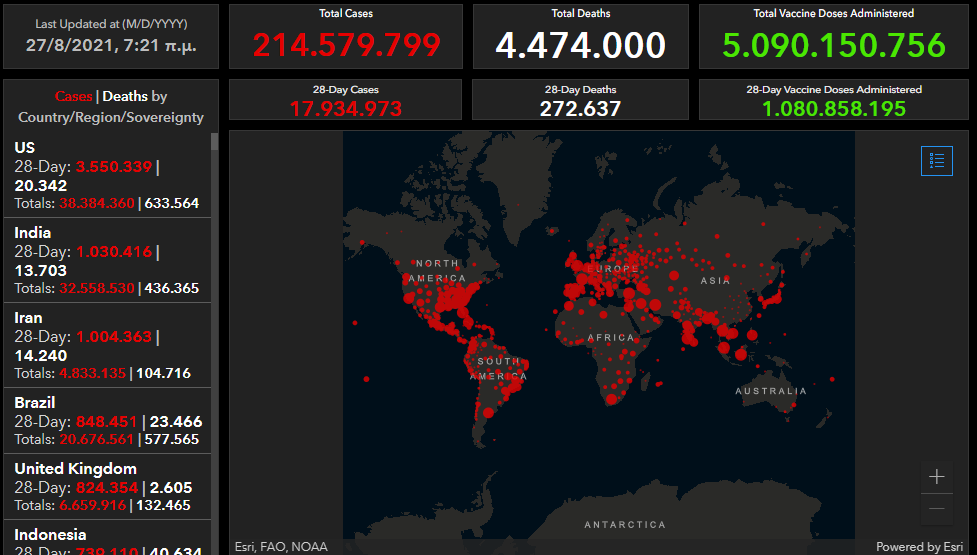
Task: Click the Total Deaths counter panel
Action: tap(580, 36)
